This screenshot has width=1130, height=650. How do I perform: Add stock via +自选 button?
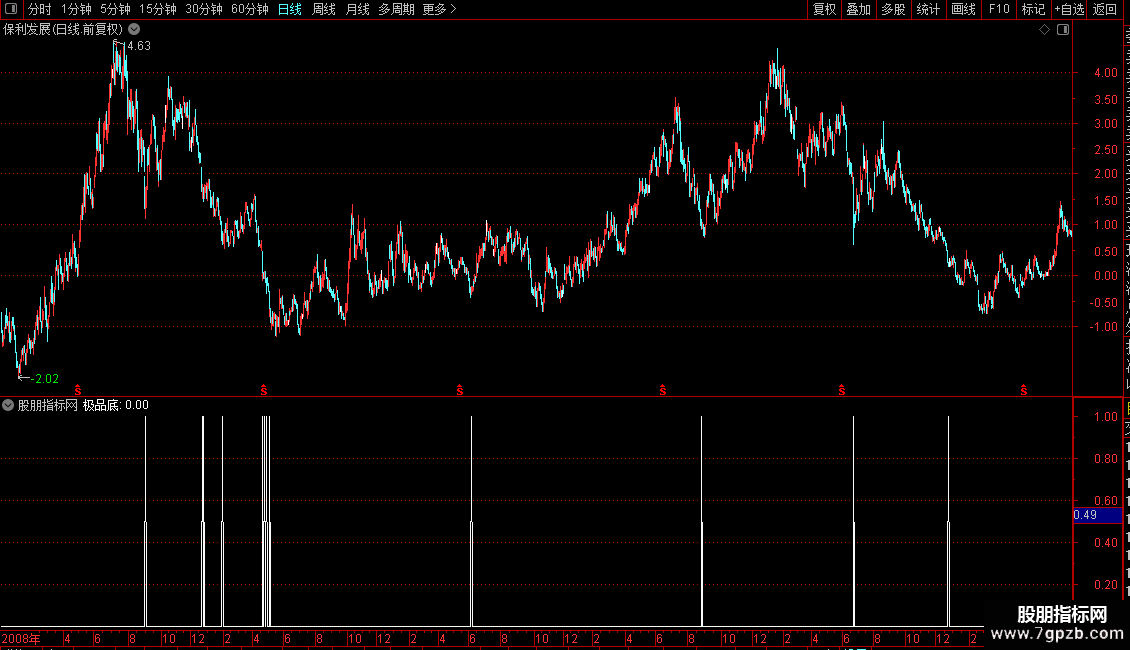click(1069, 9)
